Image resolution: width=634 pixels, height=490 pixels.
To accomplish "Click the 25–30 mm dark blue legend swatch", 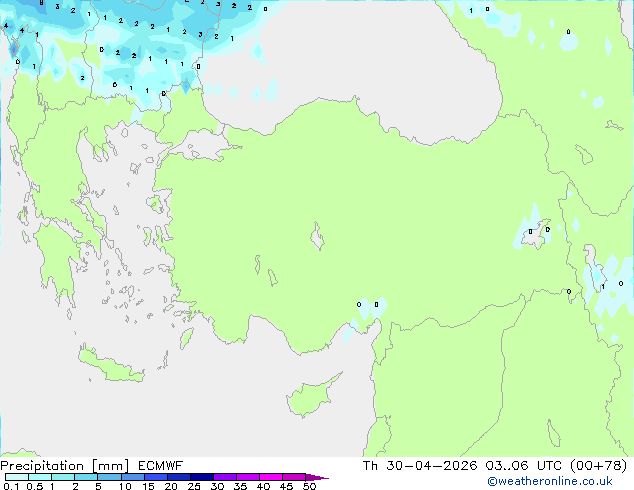I will click(x=202, y=477).
